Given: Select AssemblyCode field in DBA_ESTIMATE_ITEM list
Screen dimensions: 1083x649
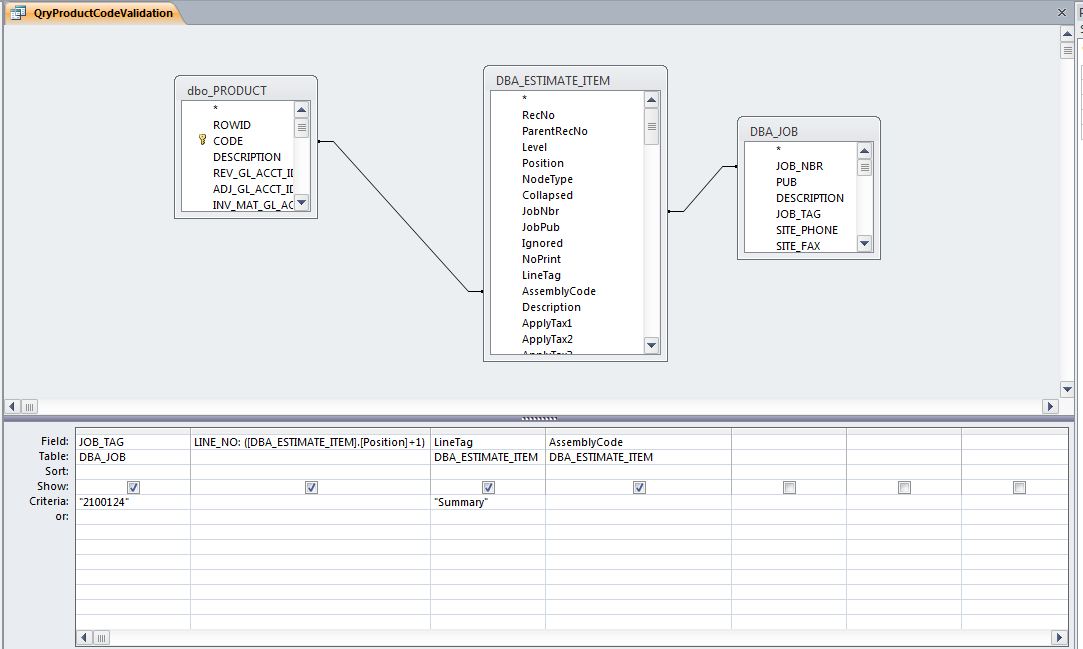Looking at the screenshot, I should coord(559,291).
